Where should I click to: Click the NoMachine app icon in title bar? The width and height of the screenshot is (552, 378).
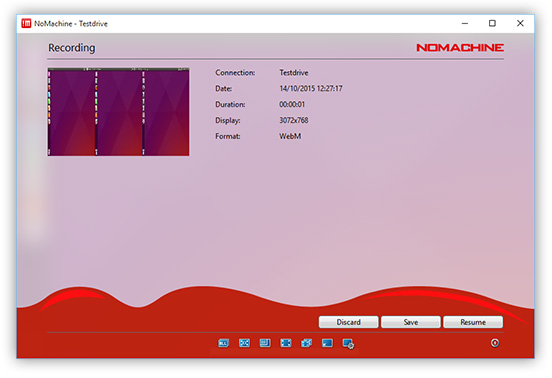[x=26, y=24]
